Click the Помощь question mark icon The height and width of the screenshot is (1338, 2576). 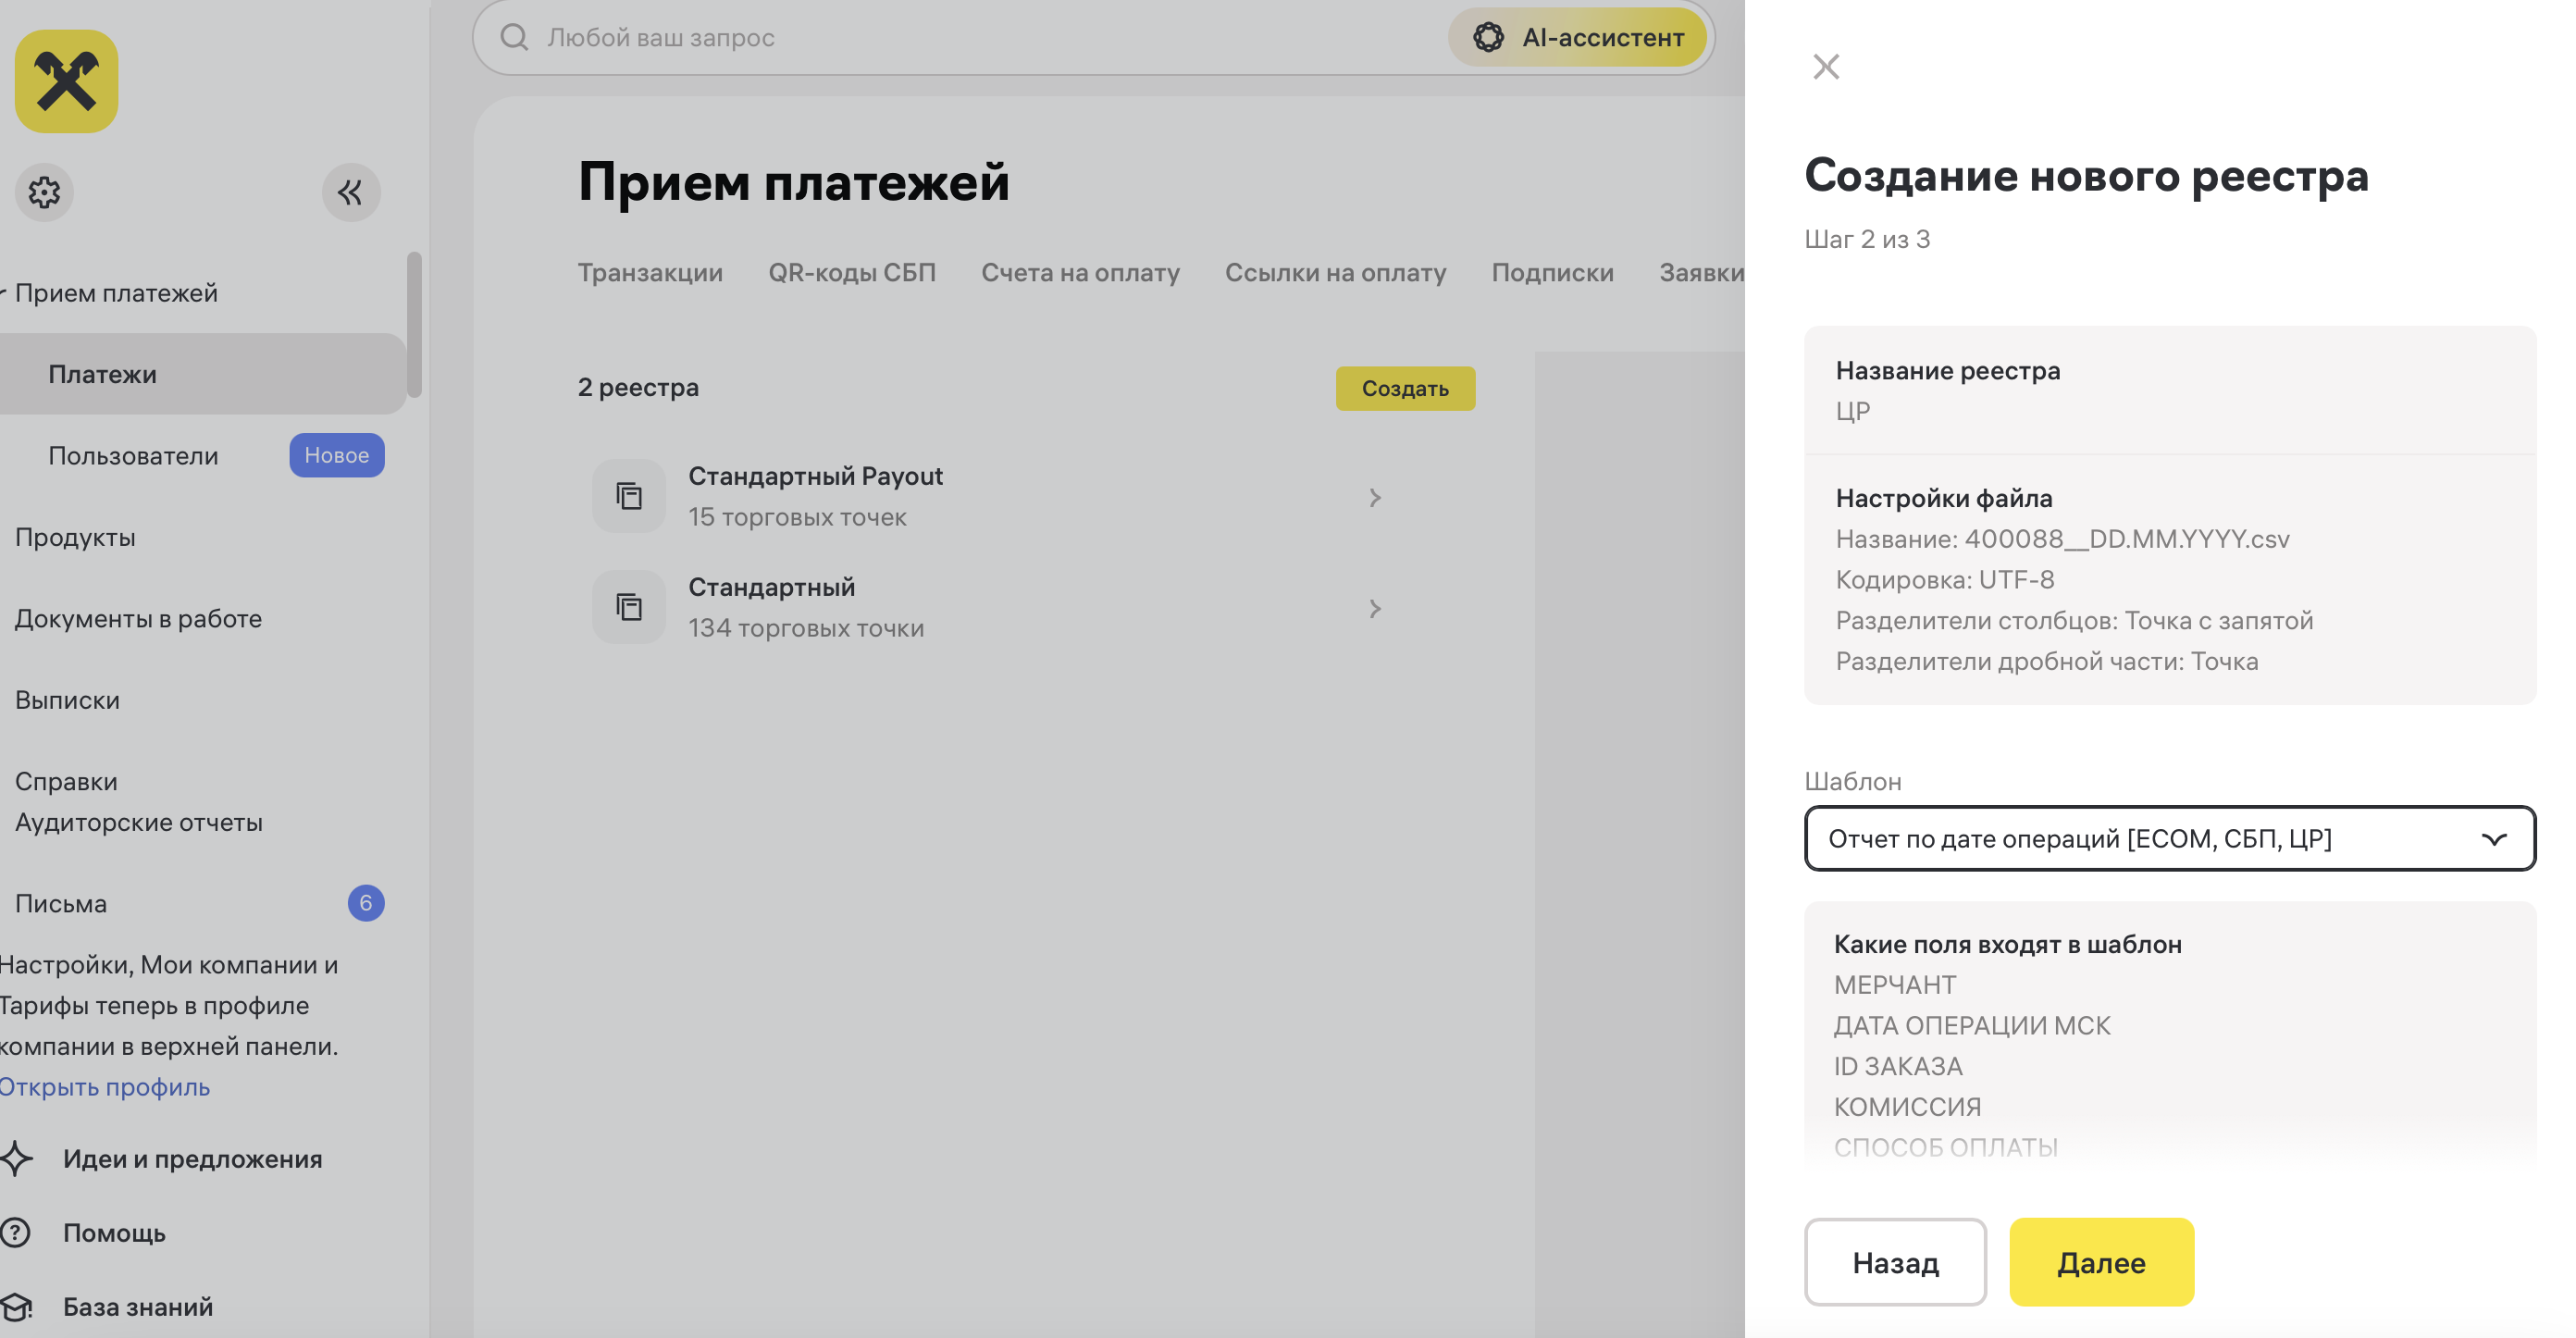16,1232
